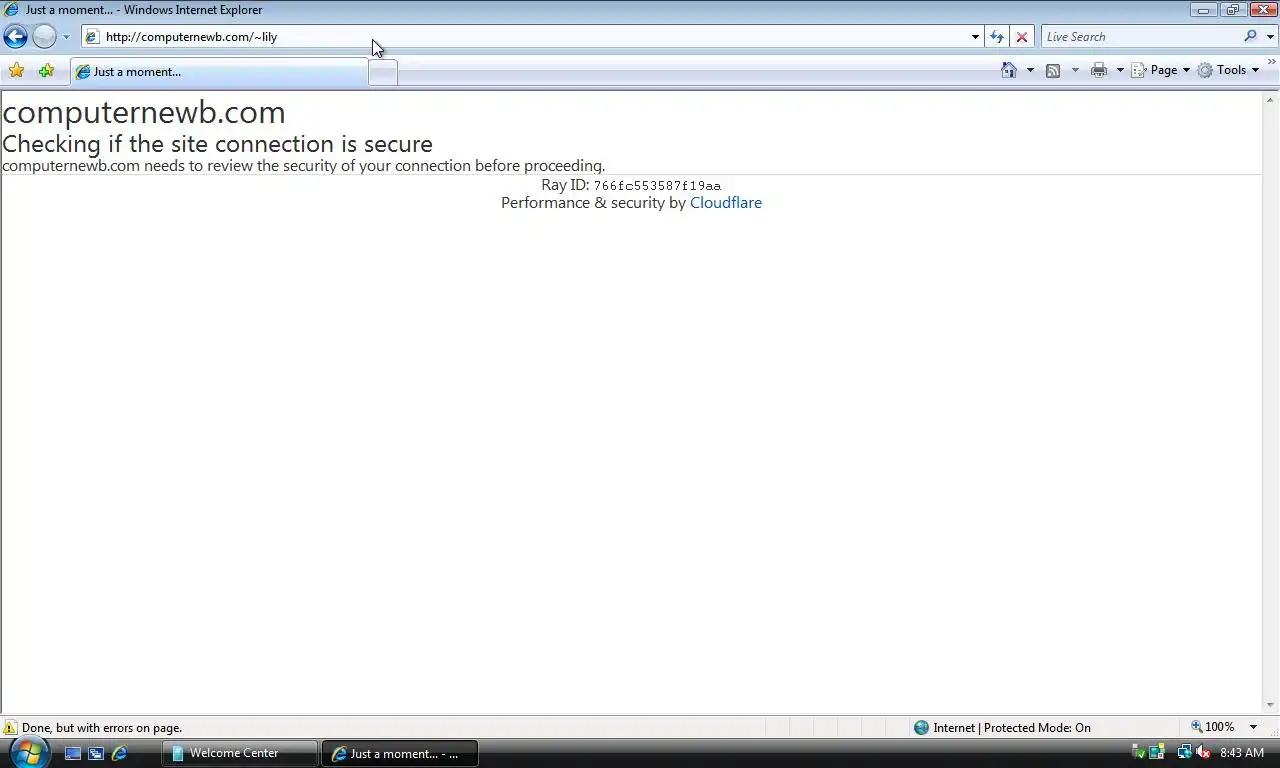This screenshot has height=768, width=1280.
Task: Refresh the page with the blue arrows icon
Action: click(997, 37)
